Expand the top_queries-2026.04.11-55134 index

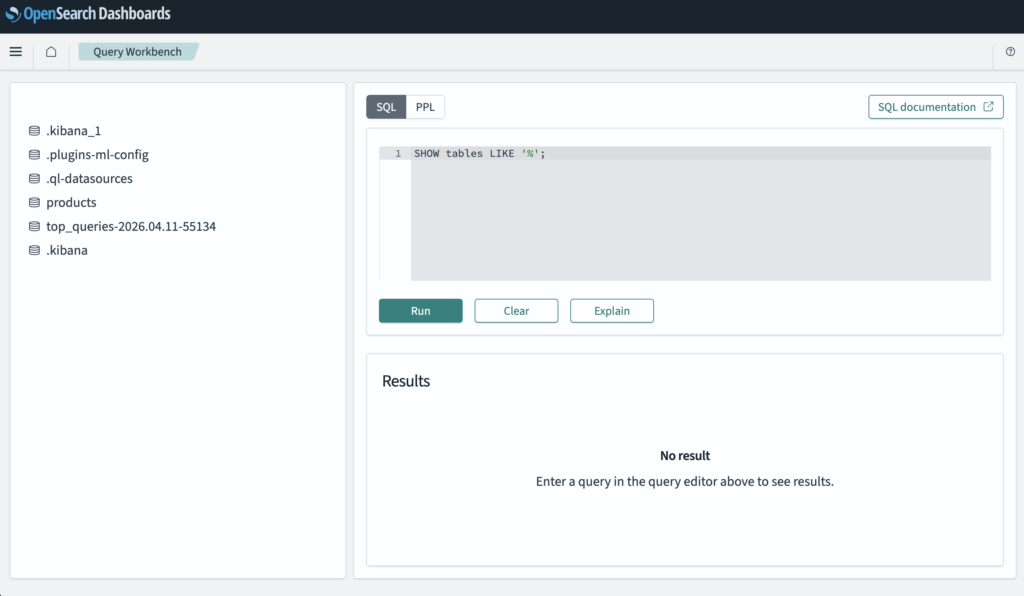point(130,227)
